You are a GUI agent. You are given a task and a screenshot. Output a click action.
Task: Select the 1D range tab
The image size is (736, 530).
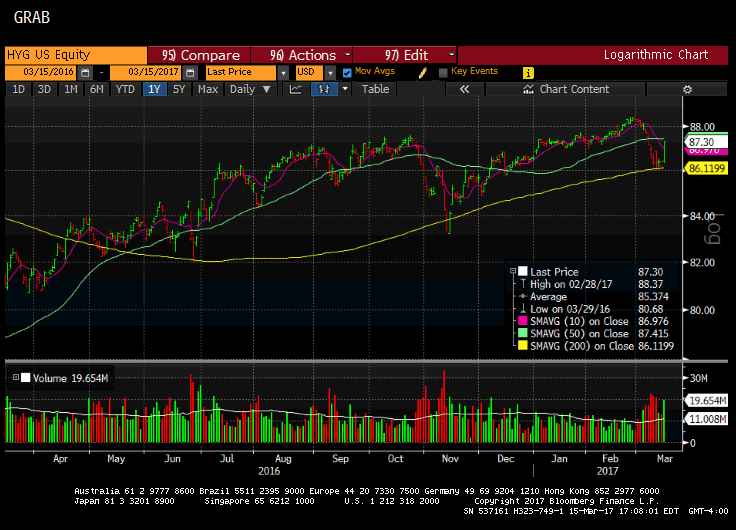(x=18, y=89)
